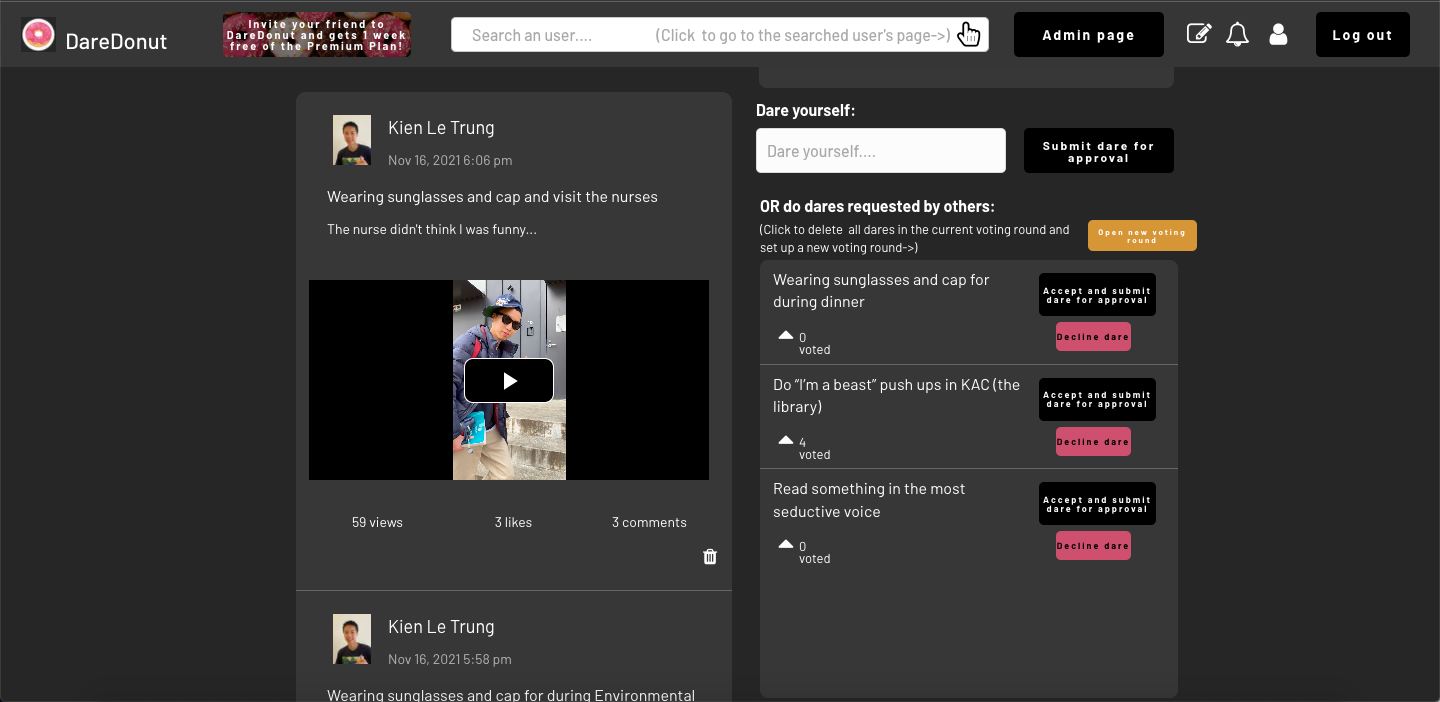Screen dimensions: 1440x702
Task: Accept the sunglasses and cap dinner dare
Action: tap(1097, 295)
